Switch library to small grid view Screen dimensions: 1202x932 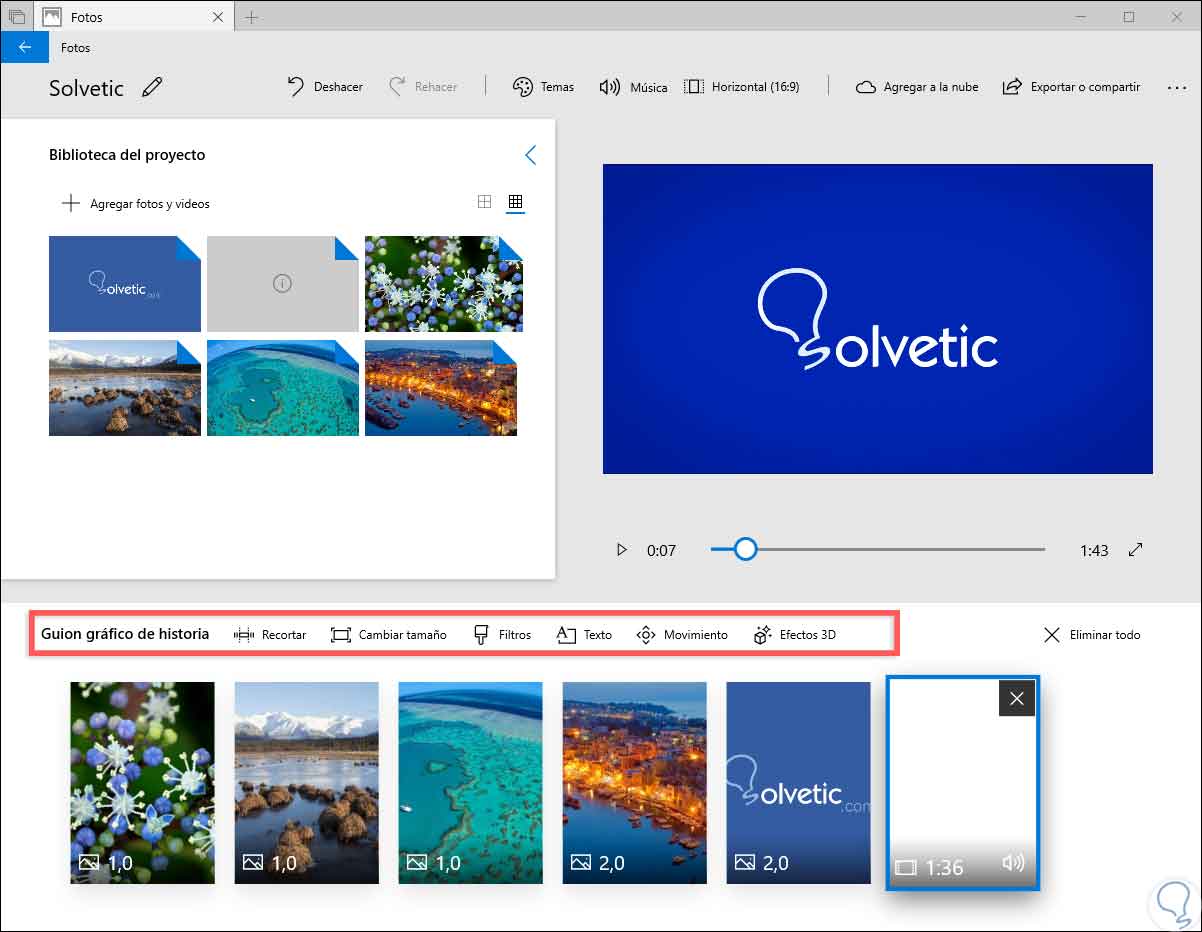515,202
